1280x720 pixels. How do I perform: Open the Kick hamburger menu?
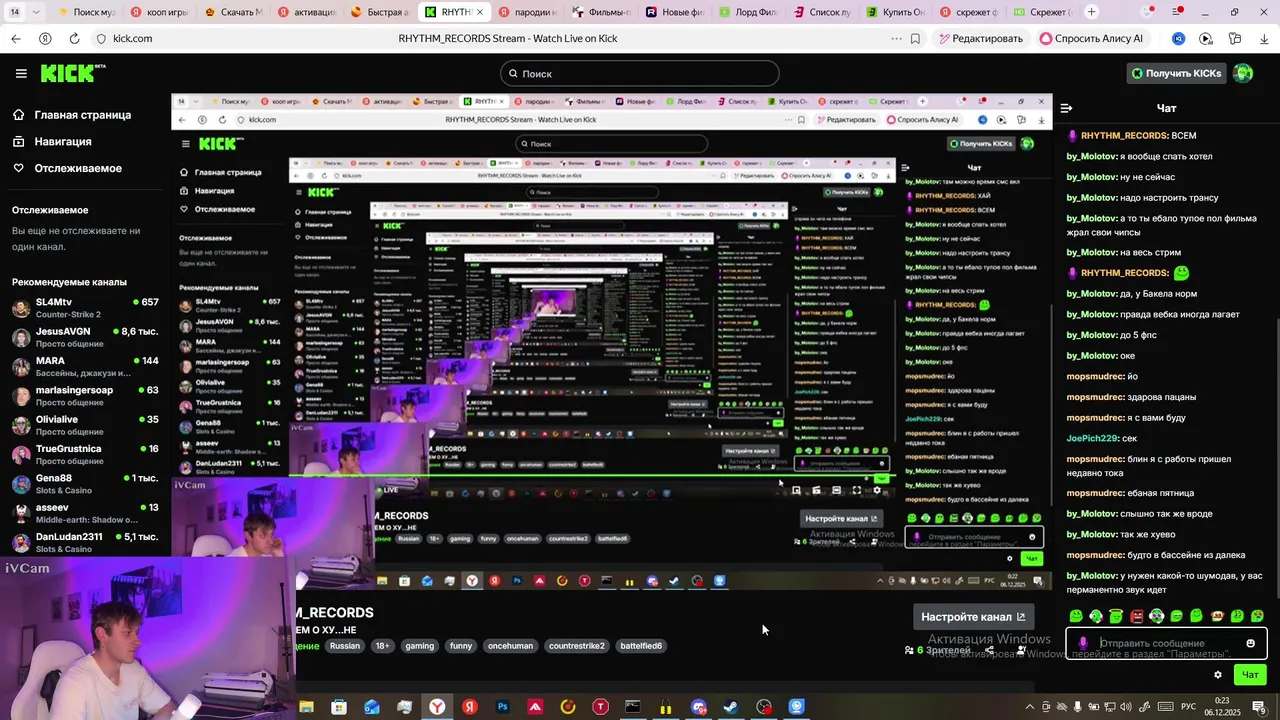[x=21, y=73]
